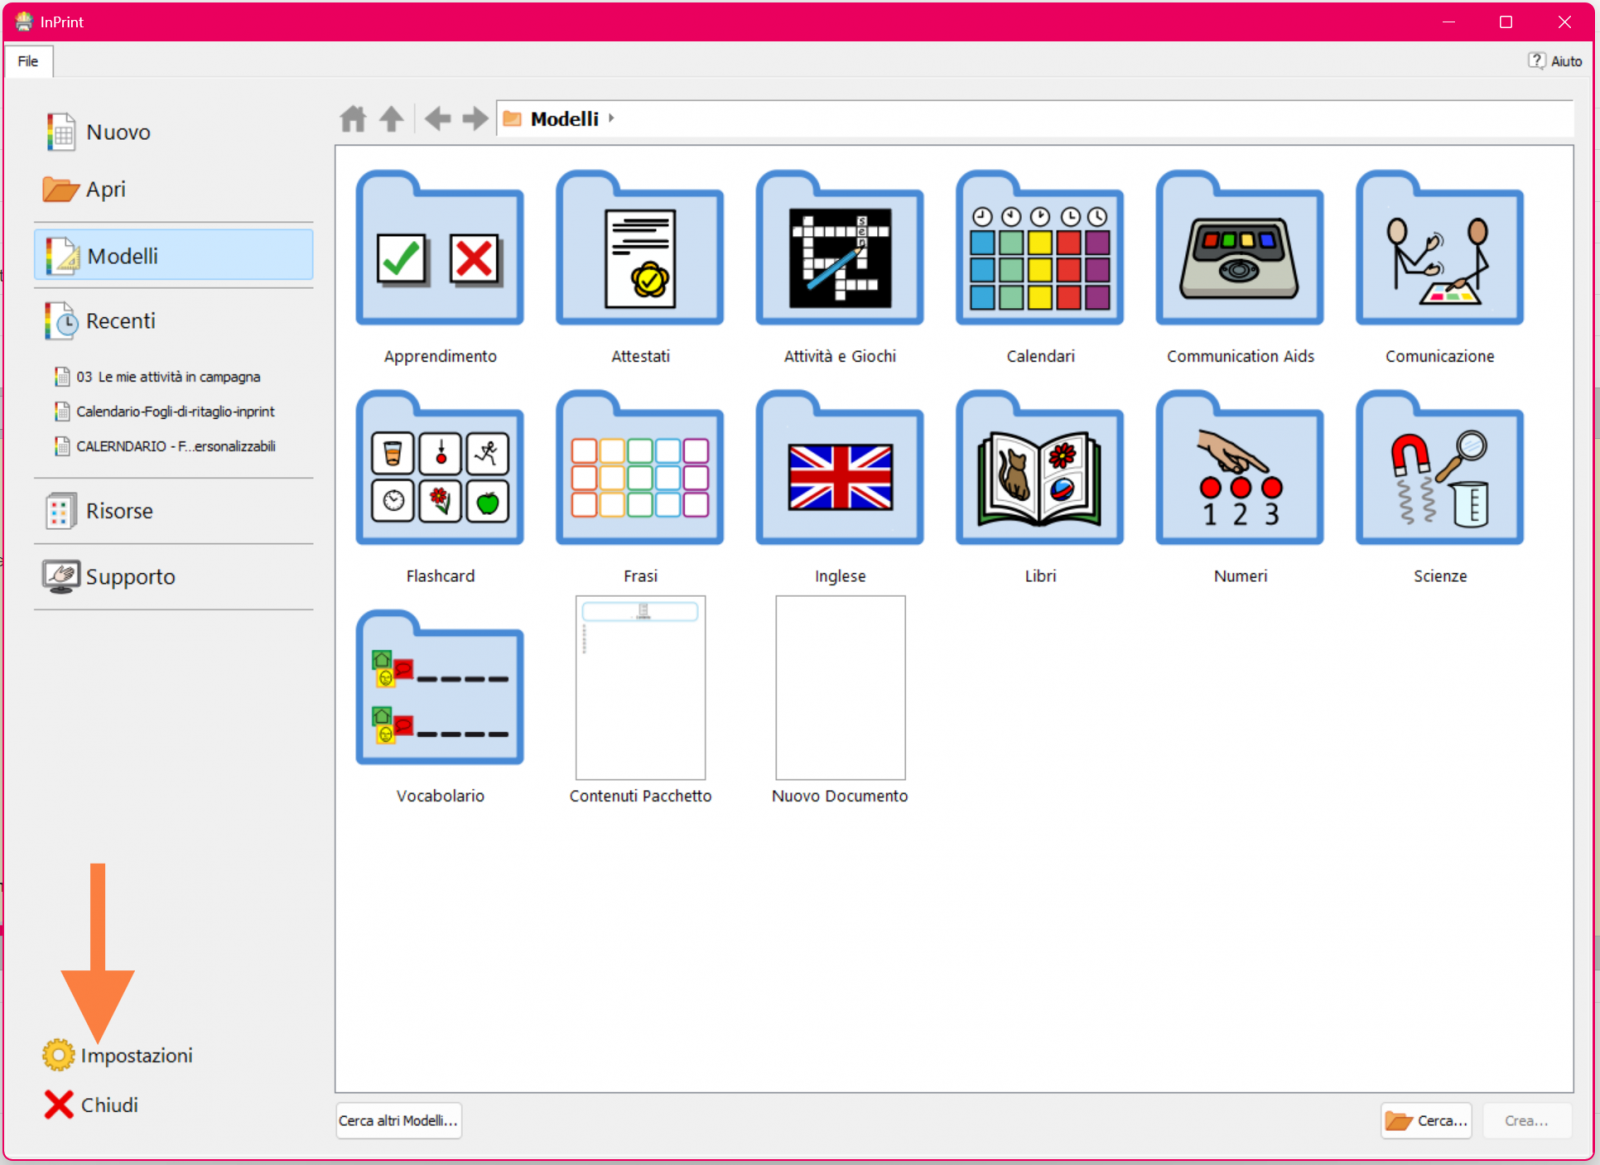Choose Apri in the sidebar
1600x1165 pixels.
pos(173,189)
